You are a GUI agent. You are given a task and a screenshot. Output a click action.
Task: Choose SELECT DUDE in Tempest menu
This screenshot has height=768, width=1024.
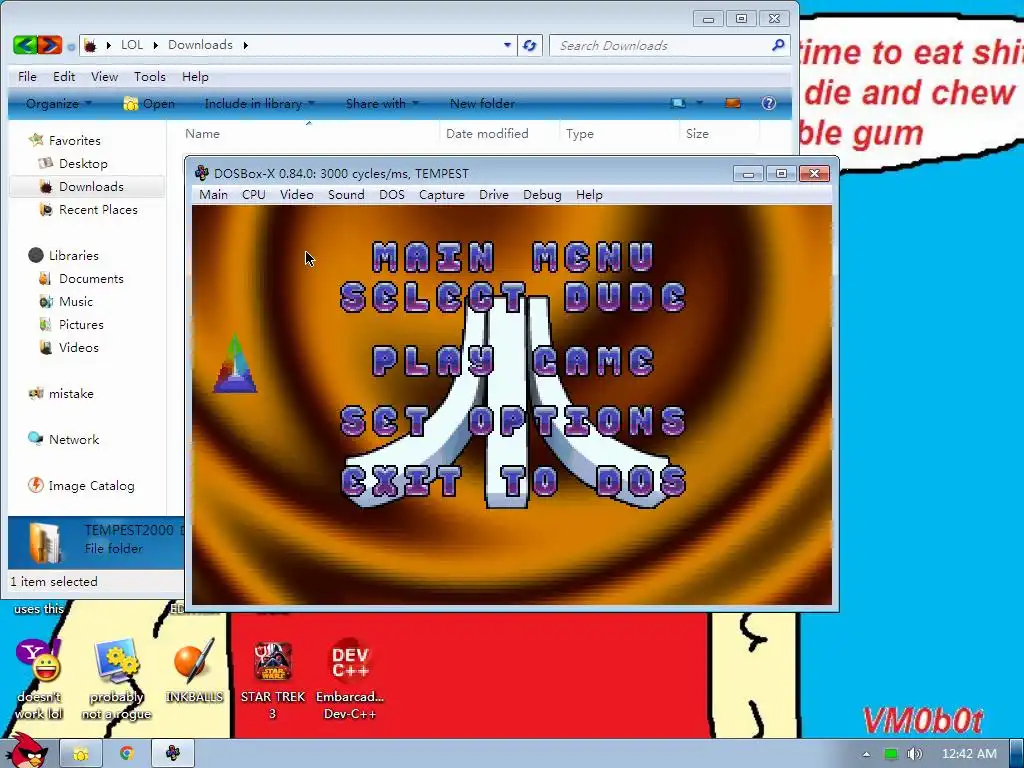pos(513,297)
